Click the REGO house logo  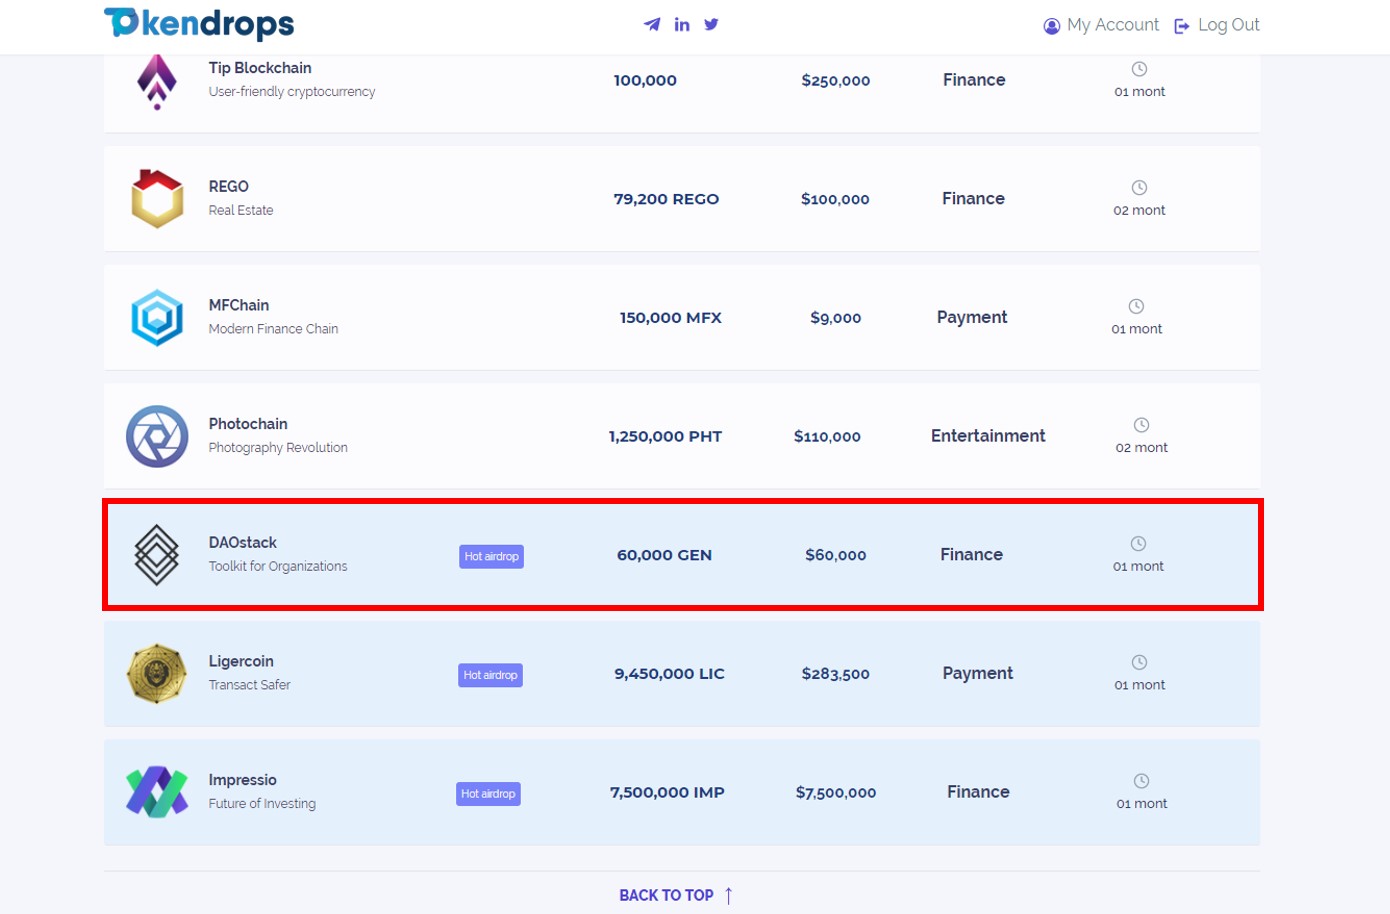(x=157, y=198)
